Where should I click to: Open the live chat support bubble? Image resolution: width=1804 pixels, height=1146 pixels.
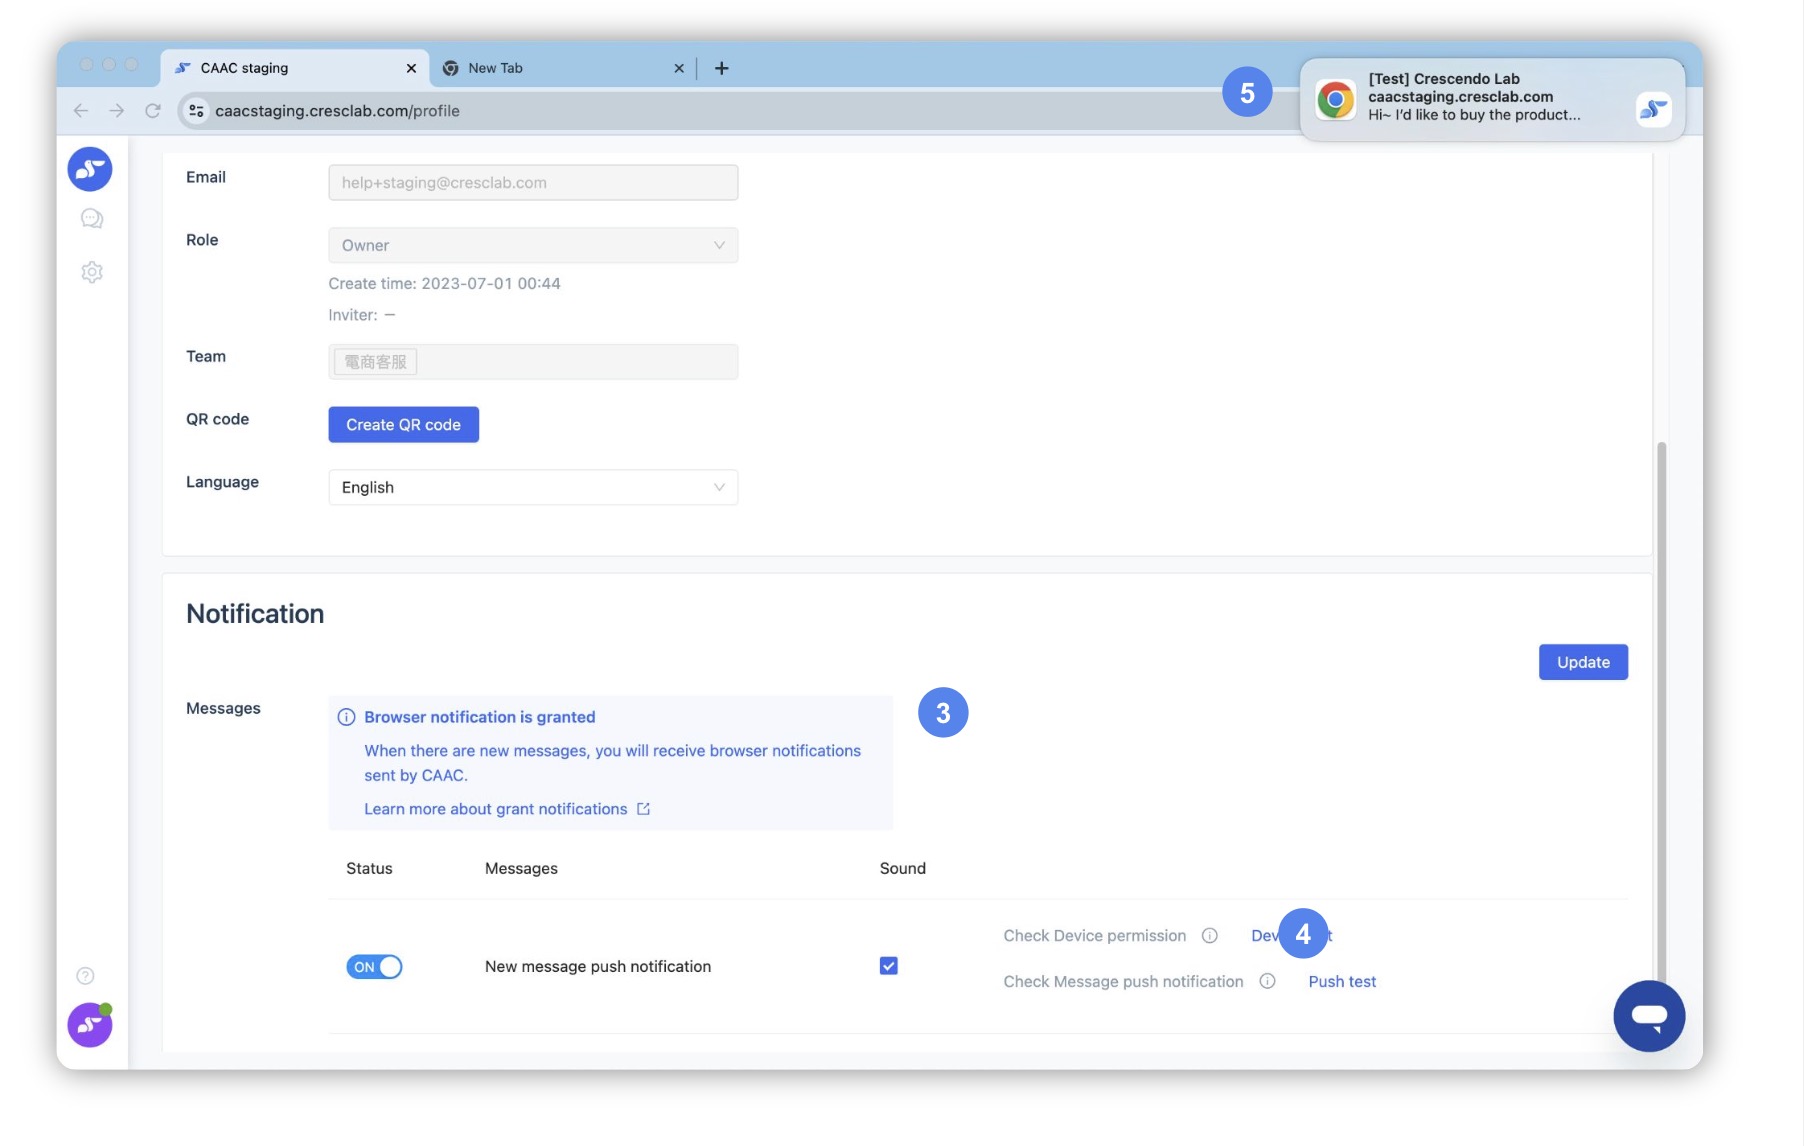point(1648,1016)
